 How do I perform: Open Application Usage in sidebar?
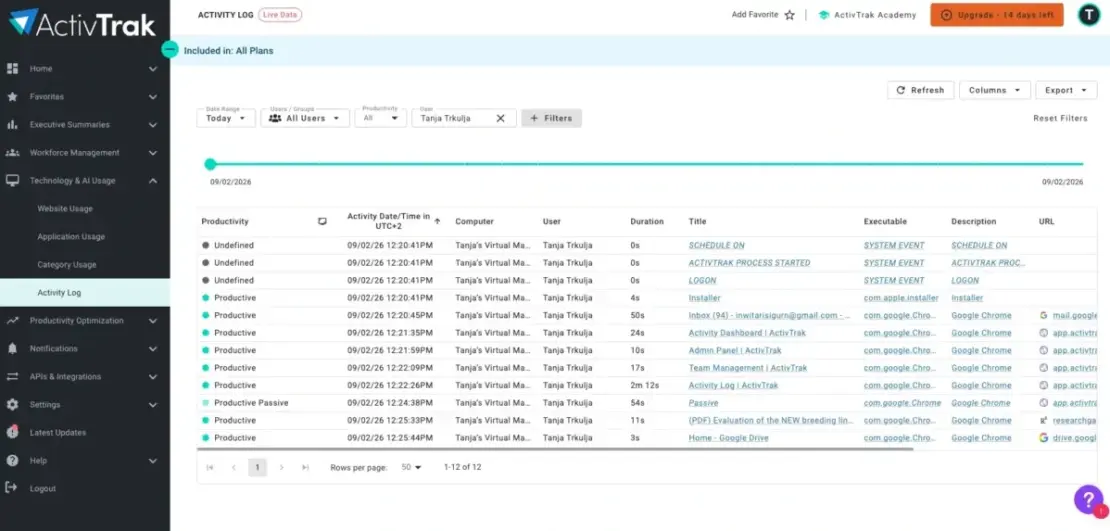coord(71,236)
